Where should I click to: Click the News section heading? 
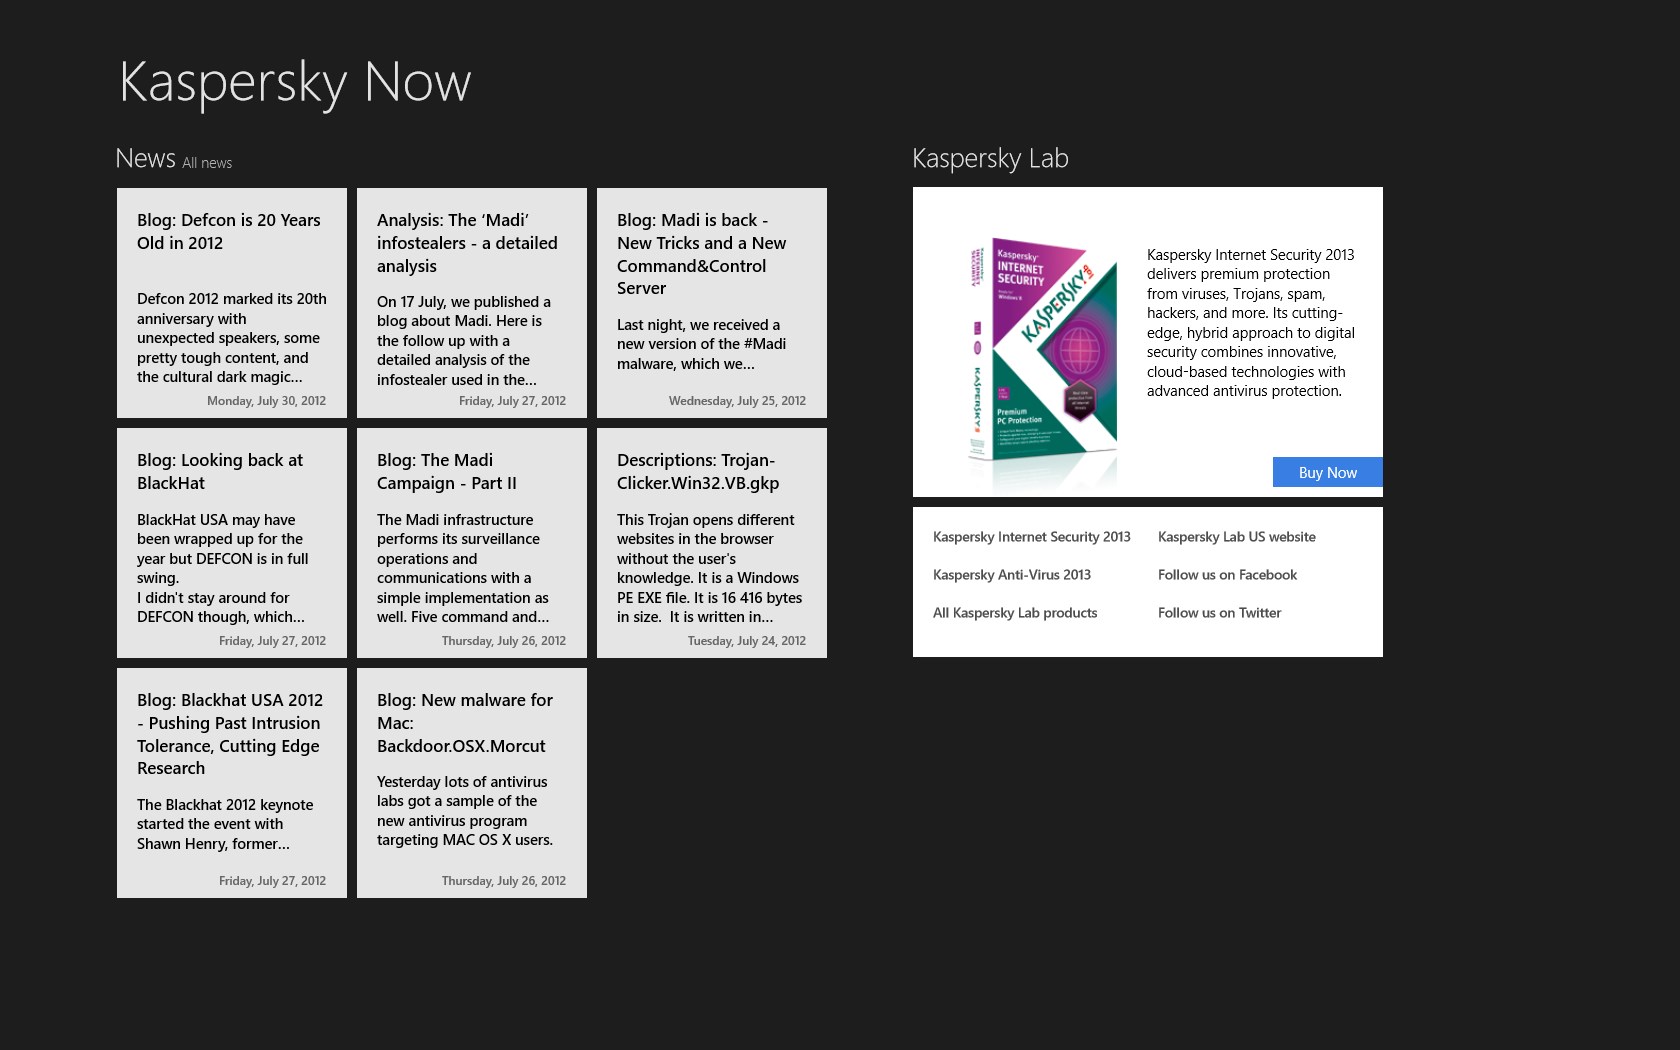click(145, 159)
